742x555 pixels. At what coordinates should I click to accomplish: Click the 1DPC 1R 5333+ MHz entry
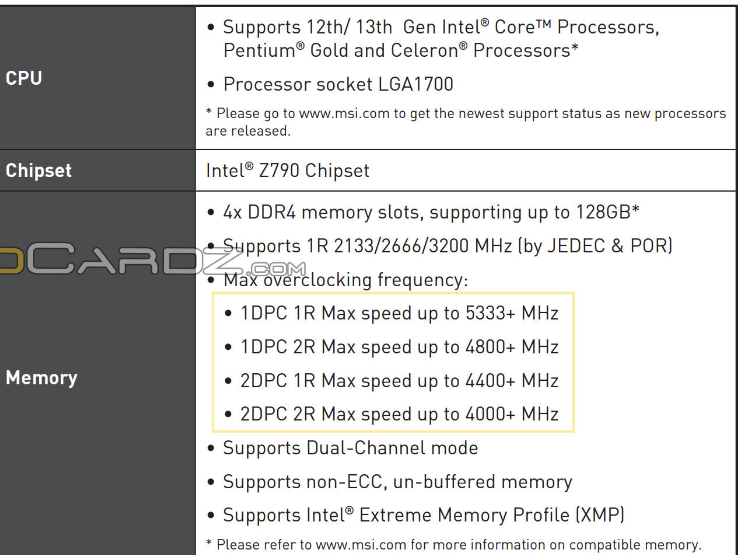click(x=399, y=313)
